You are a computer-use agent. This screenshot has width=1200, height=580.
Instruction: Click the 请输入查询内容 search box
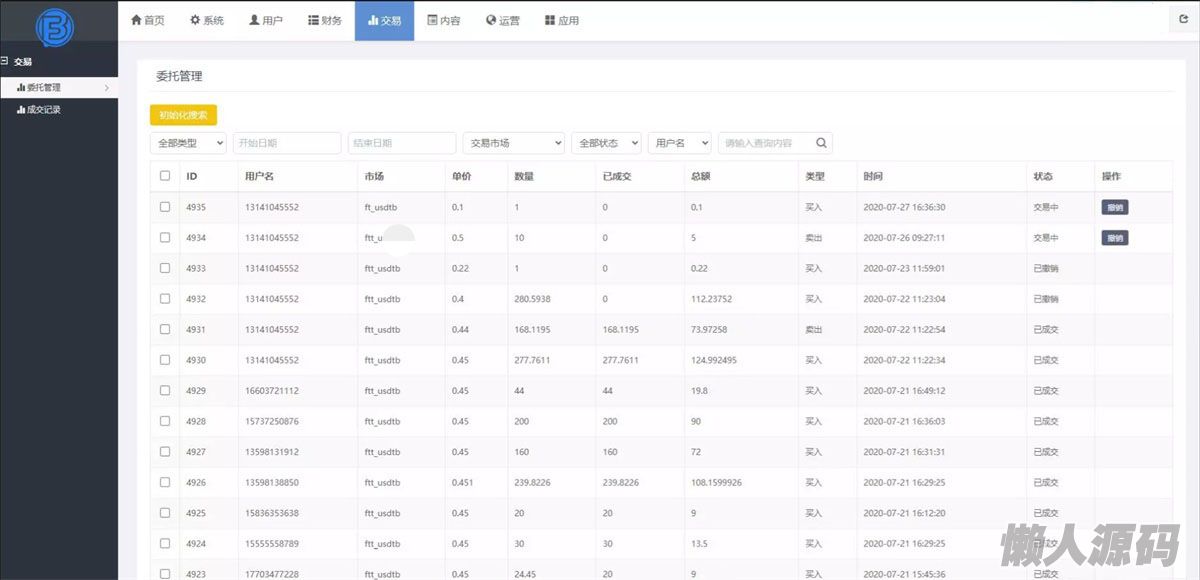tap(766, 143)
